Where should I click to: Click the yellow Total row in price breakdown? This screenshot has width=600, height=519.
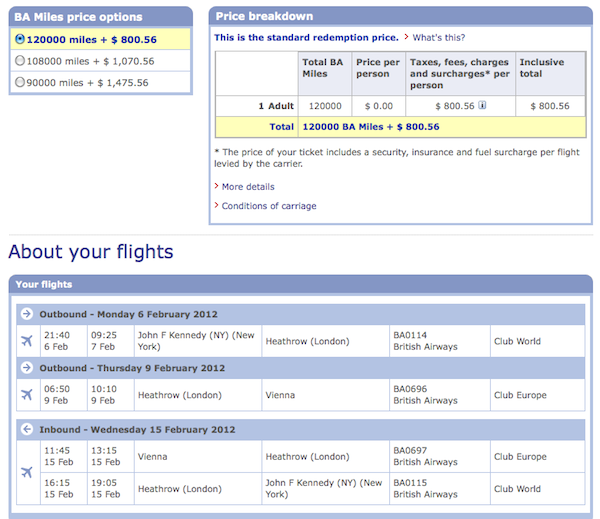point(400,127)
